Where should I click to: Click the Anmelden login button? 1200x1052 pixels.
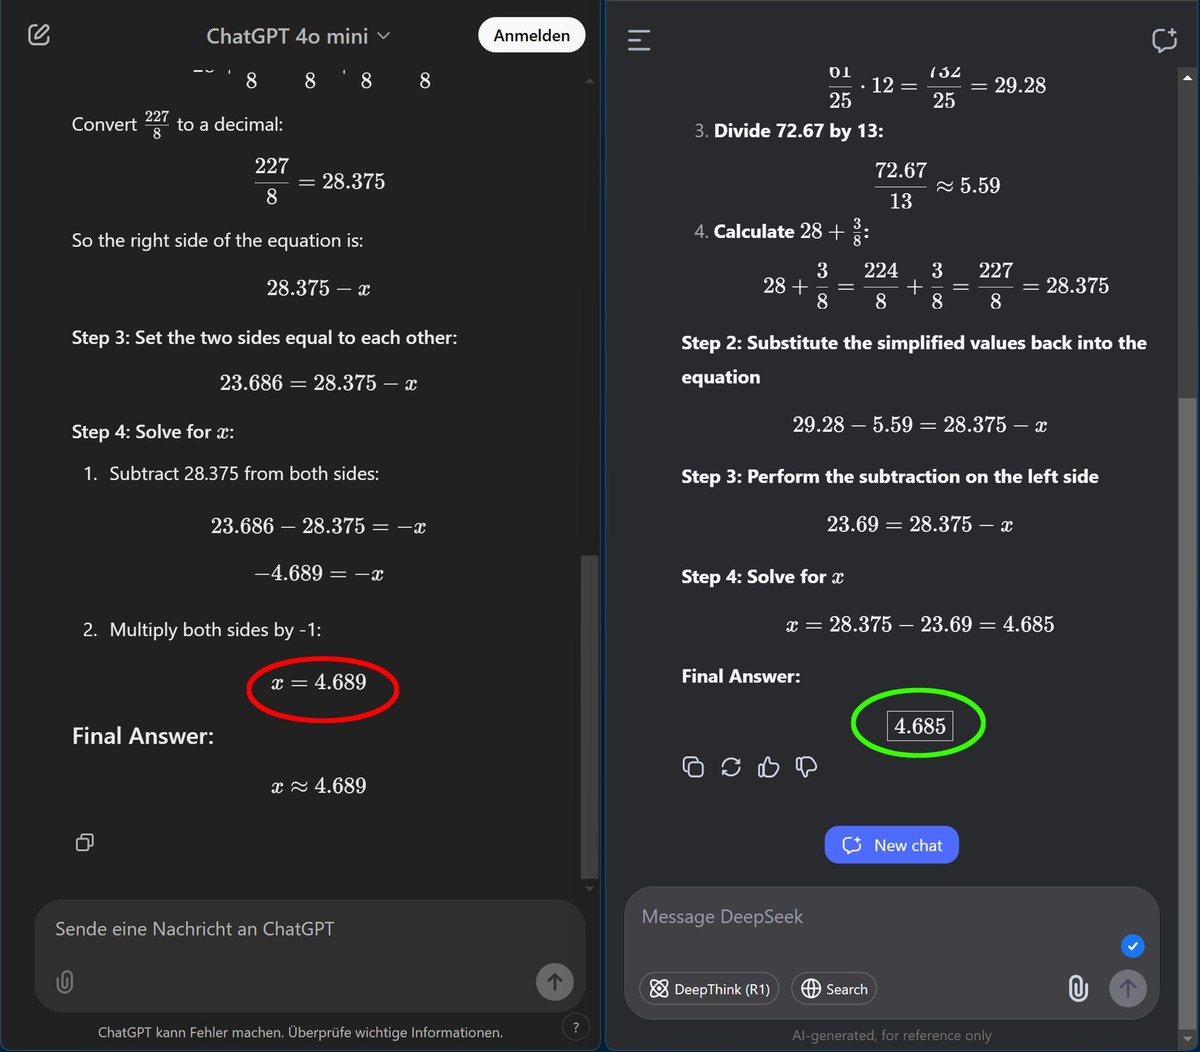tap(532, 35)
